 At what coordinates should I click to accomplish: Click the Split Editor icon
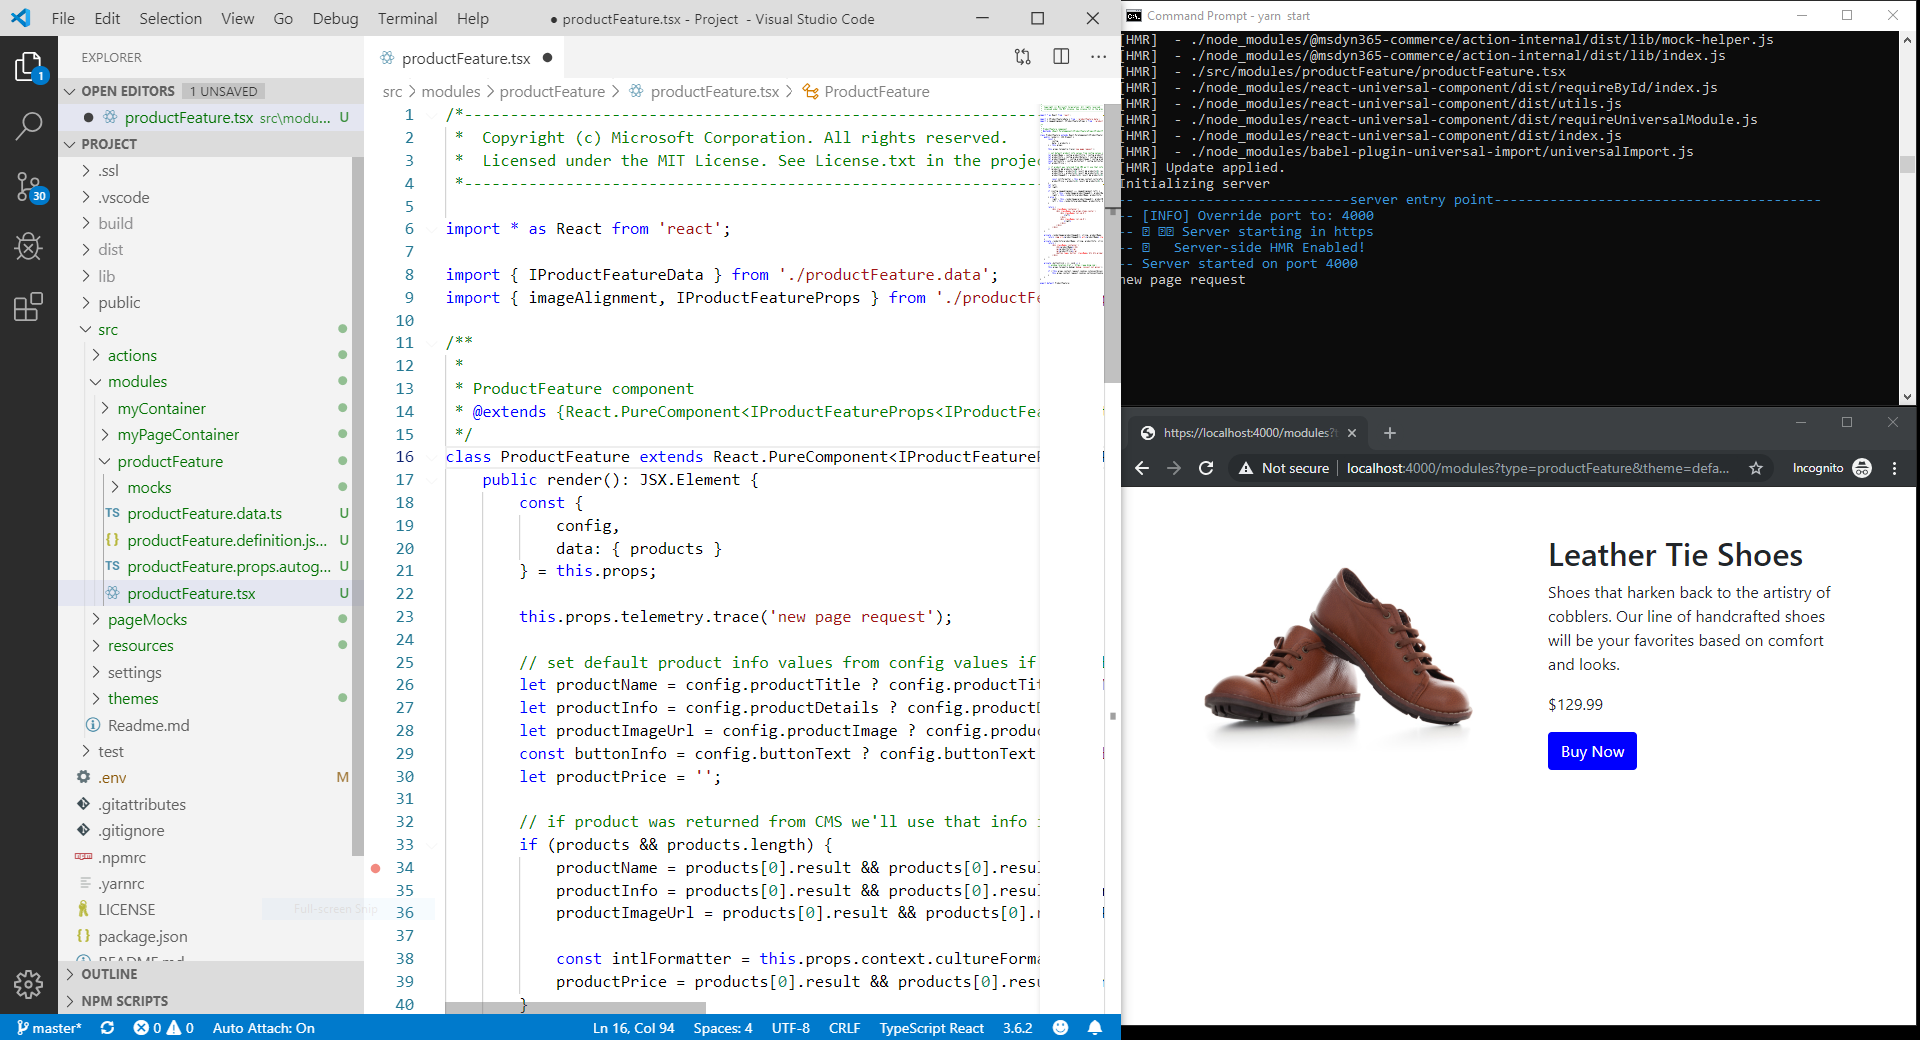click(1061, 57)
